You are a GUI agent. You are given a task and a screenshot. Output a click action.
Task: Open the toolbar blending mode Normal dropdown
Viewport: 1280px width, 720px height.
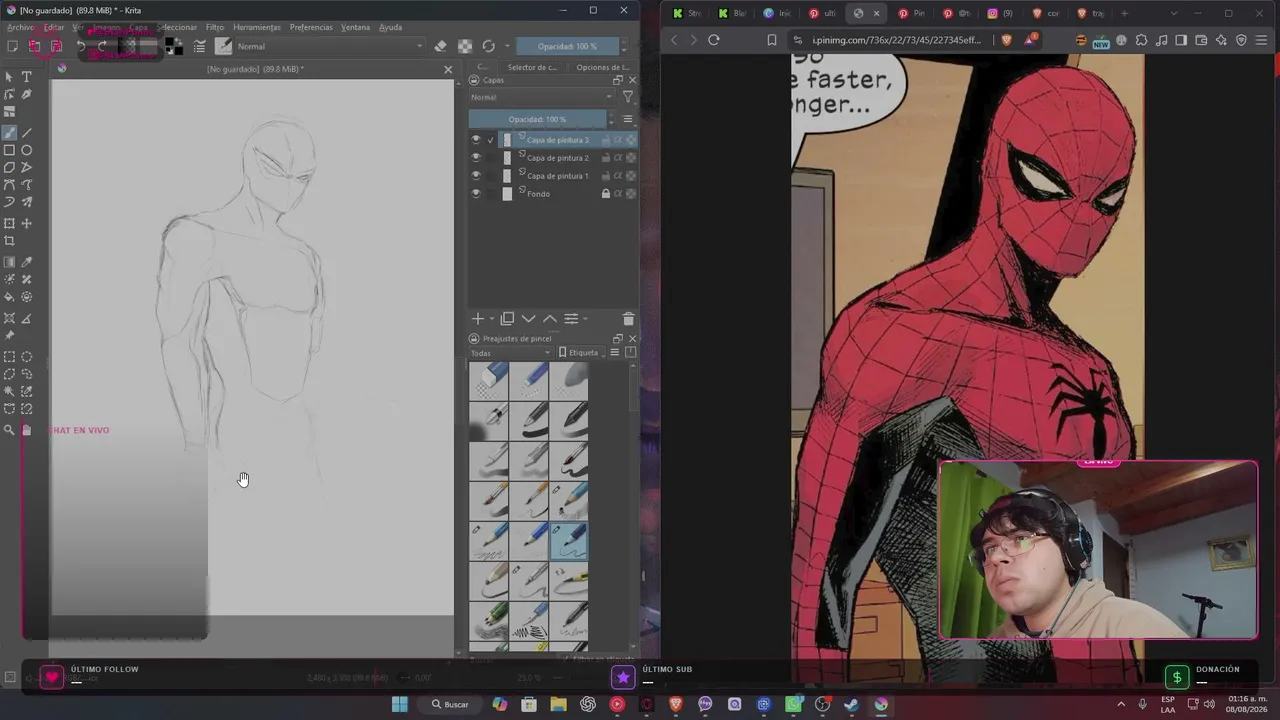329,46
